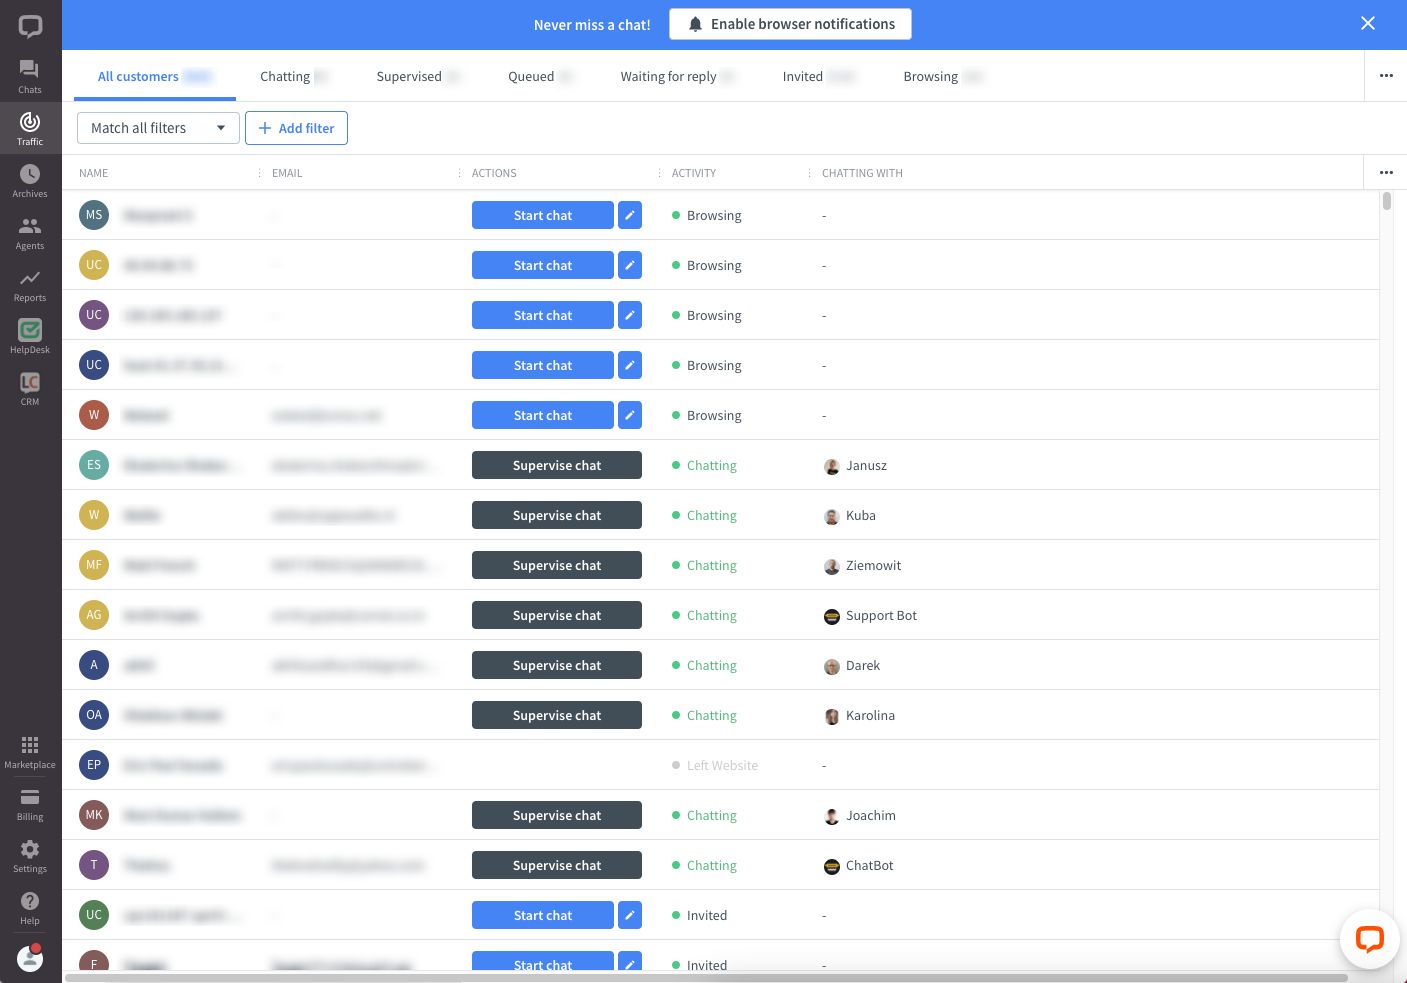Image resolution: width=1407 pixels, height=983 pixels.
Task: Open the Queued customers tab
Action: tap(531, 76)
